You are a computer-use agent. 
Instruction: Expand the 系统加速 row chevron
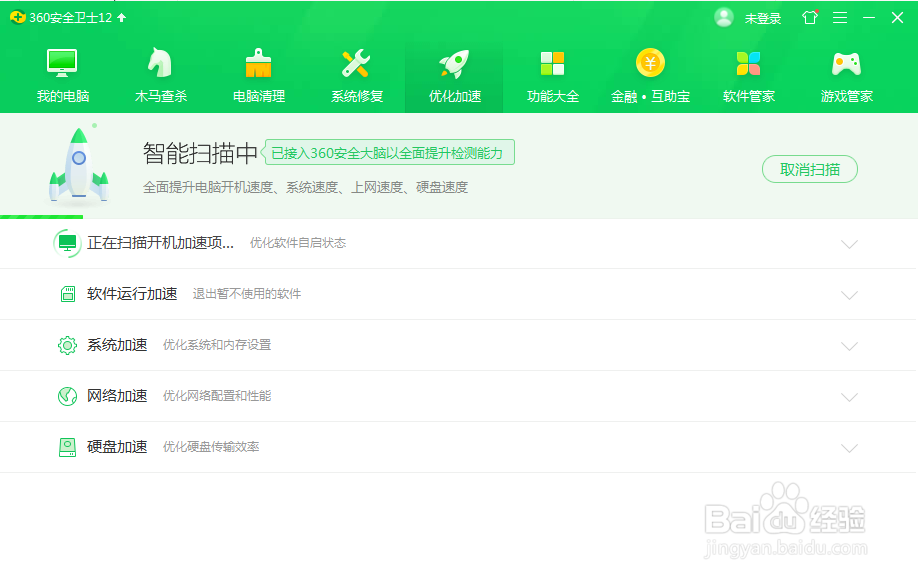pyautogui.click(x=849, y=346)
